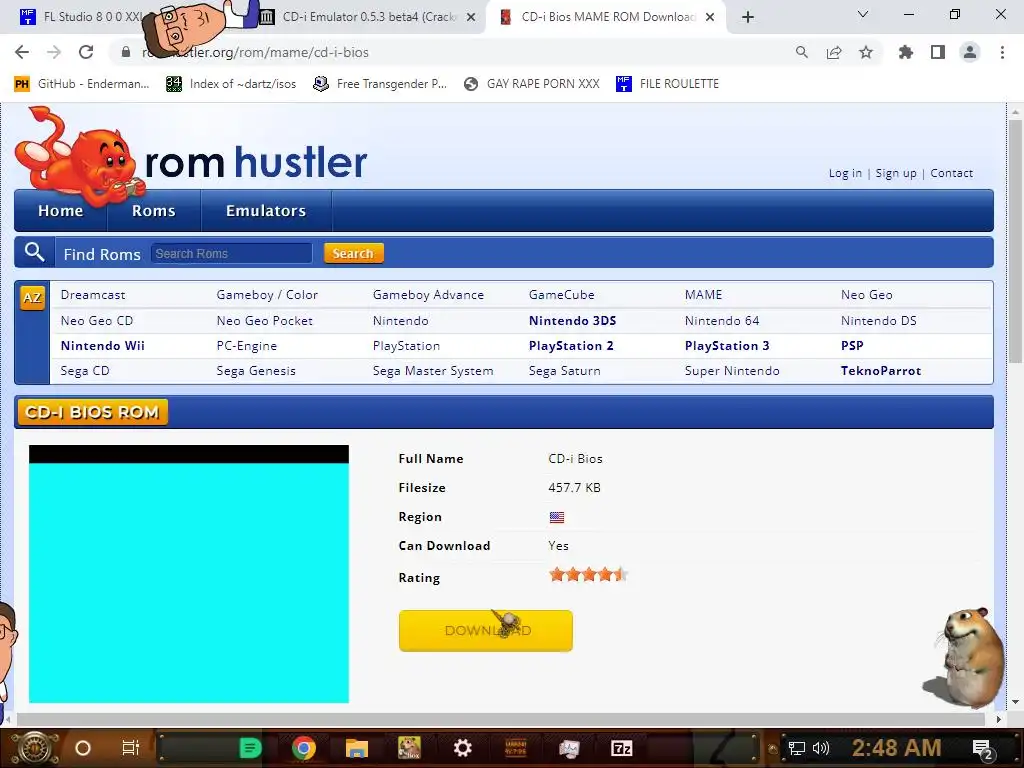Open the Dreamcast ROM category
The image size is (1024, 768).
(93, 295)
